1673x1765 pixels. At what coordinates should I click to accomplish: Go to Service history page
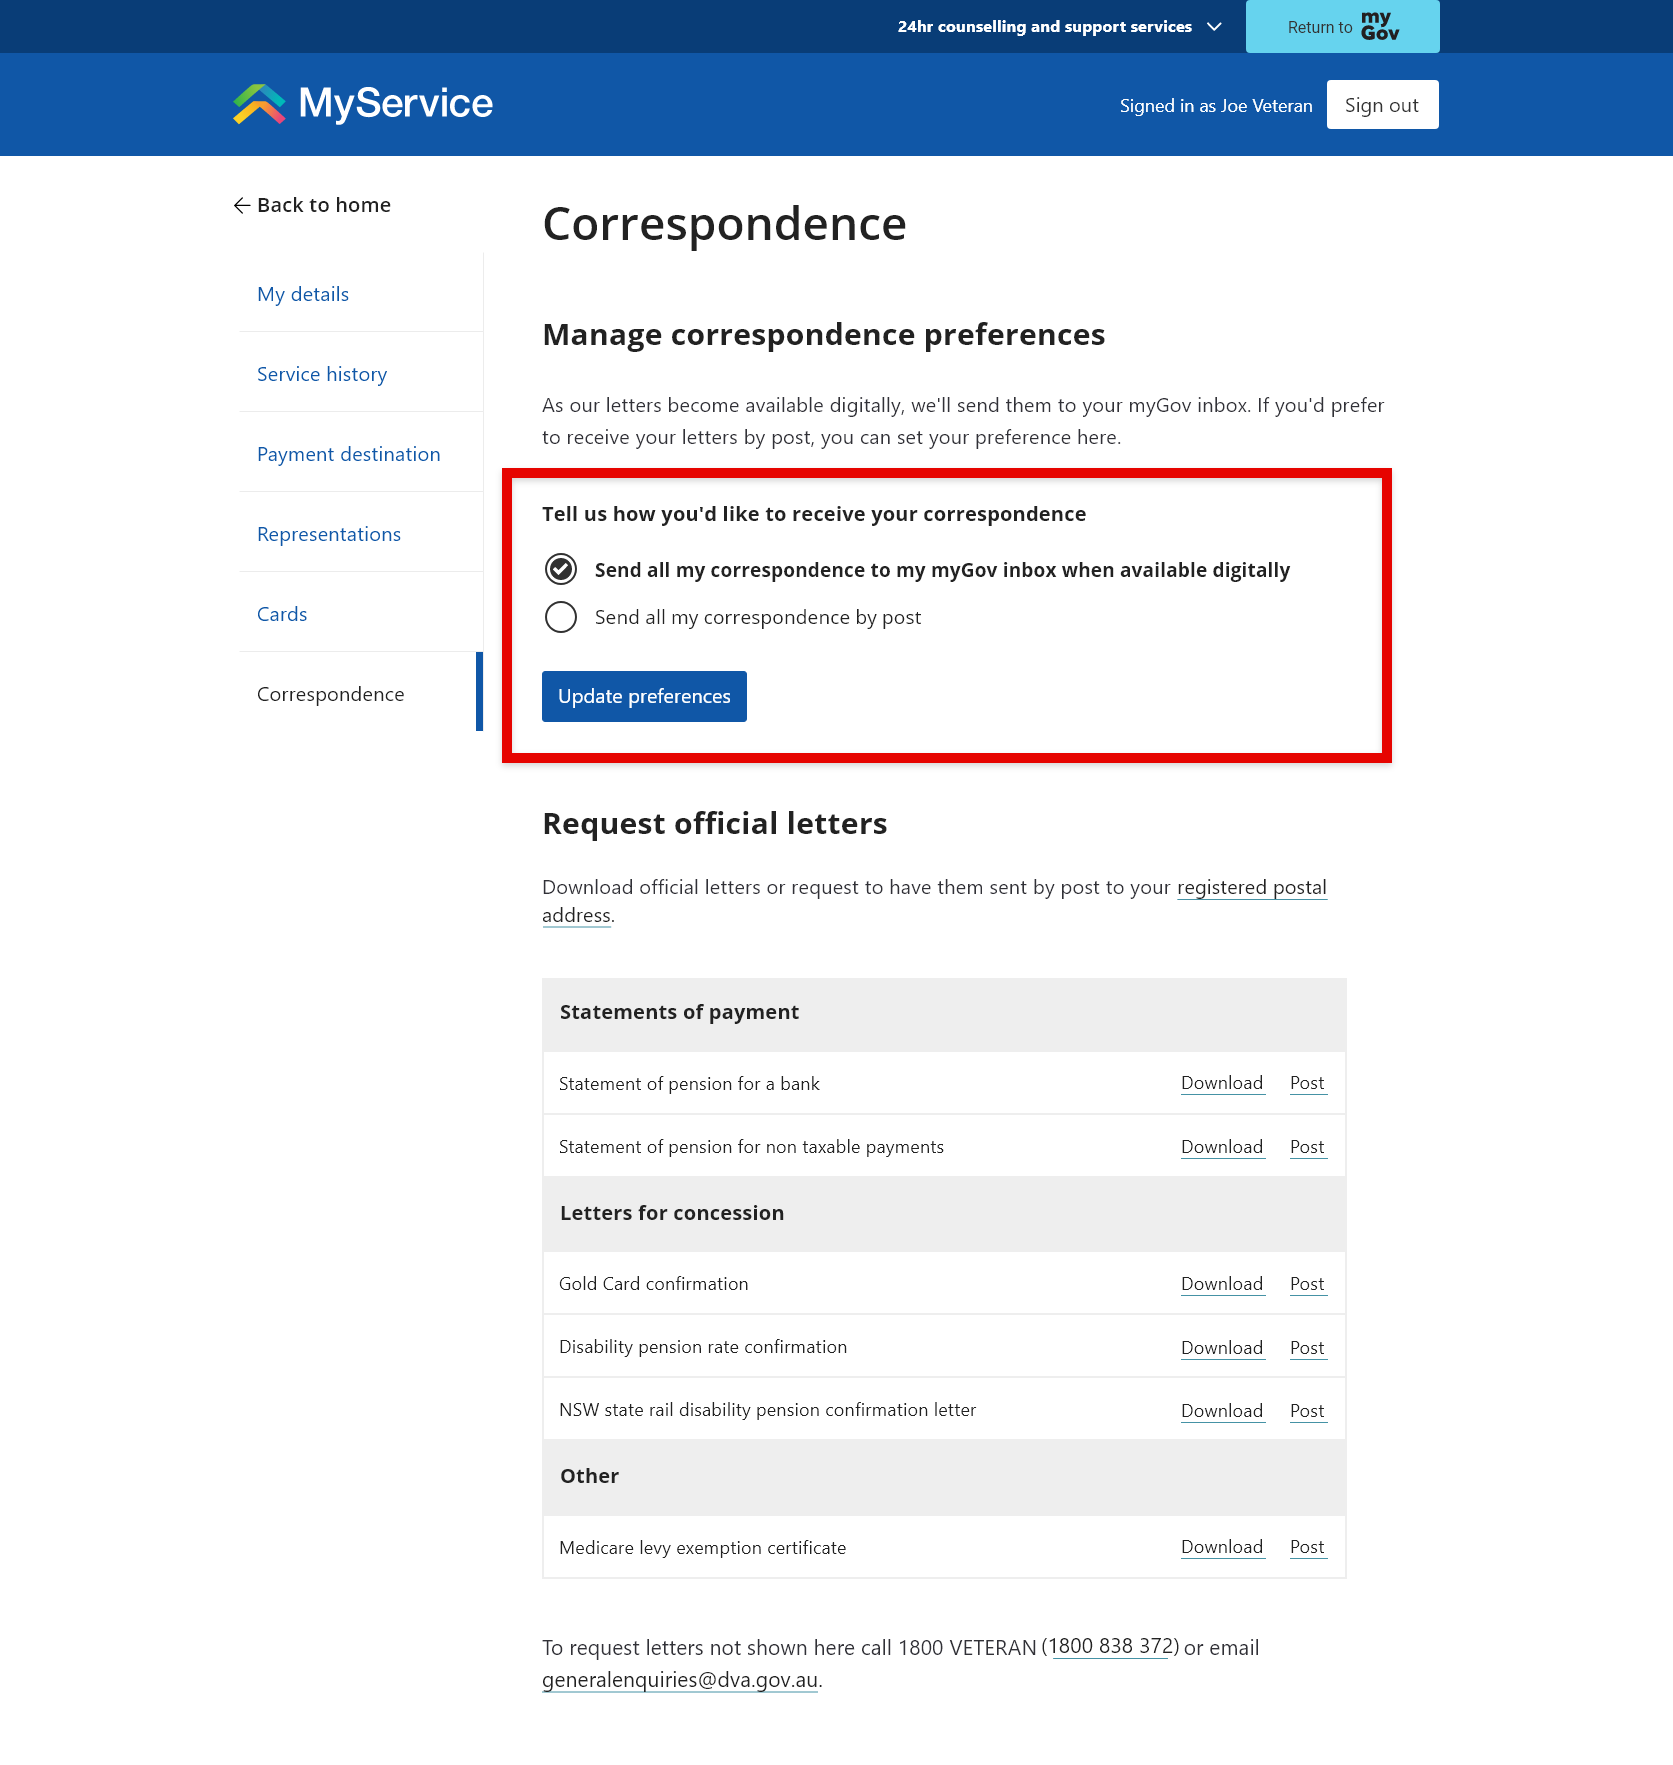pyautogui.click(x=321, y=375)
